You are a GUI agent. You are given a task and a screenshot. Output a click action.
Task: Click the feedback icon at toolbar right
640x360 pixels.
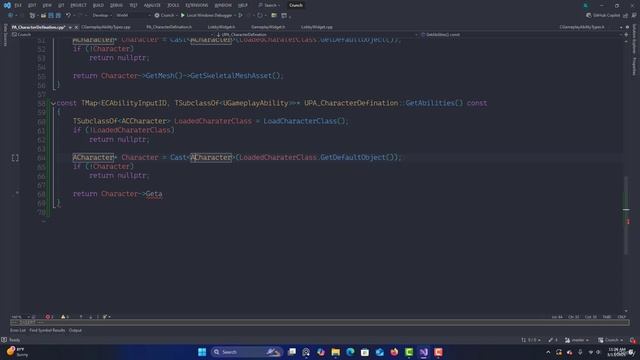tap(634, 16)
